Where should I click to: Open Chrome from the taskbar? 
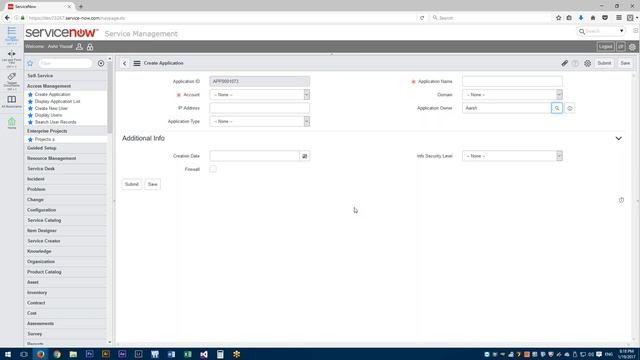point(57,354)
